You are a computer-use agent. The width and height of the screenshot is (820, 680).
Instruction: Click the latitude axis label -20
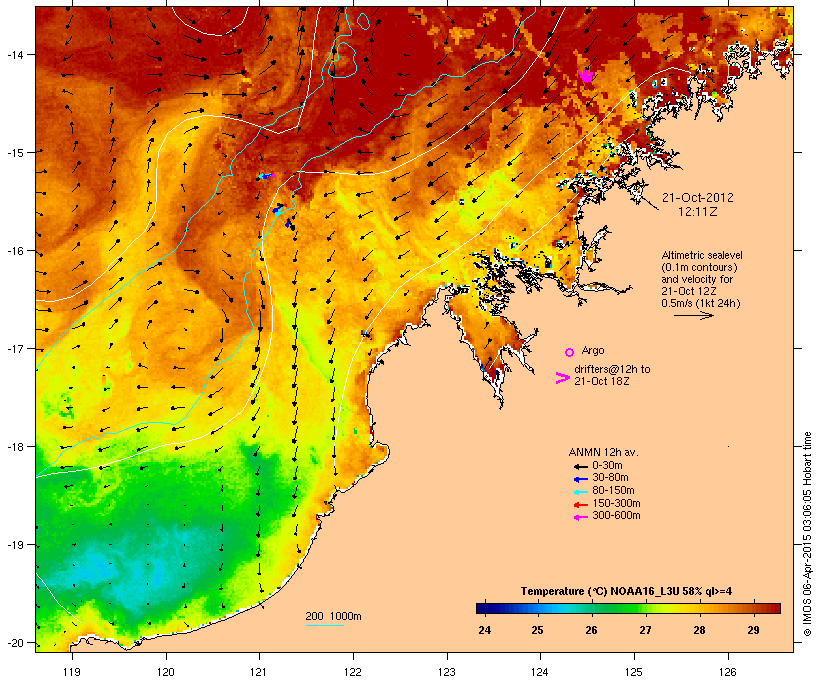14,643
